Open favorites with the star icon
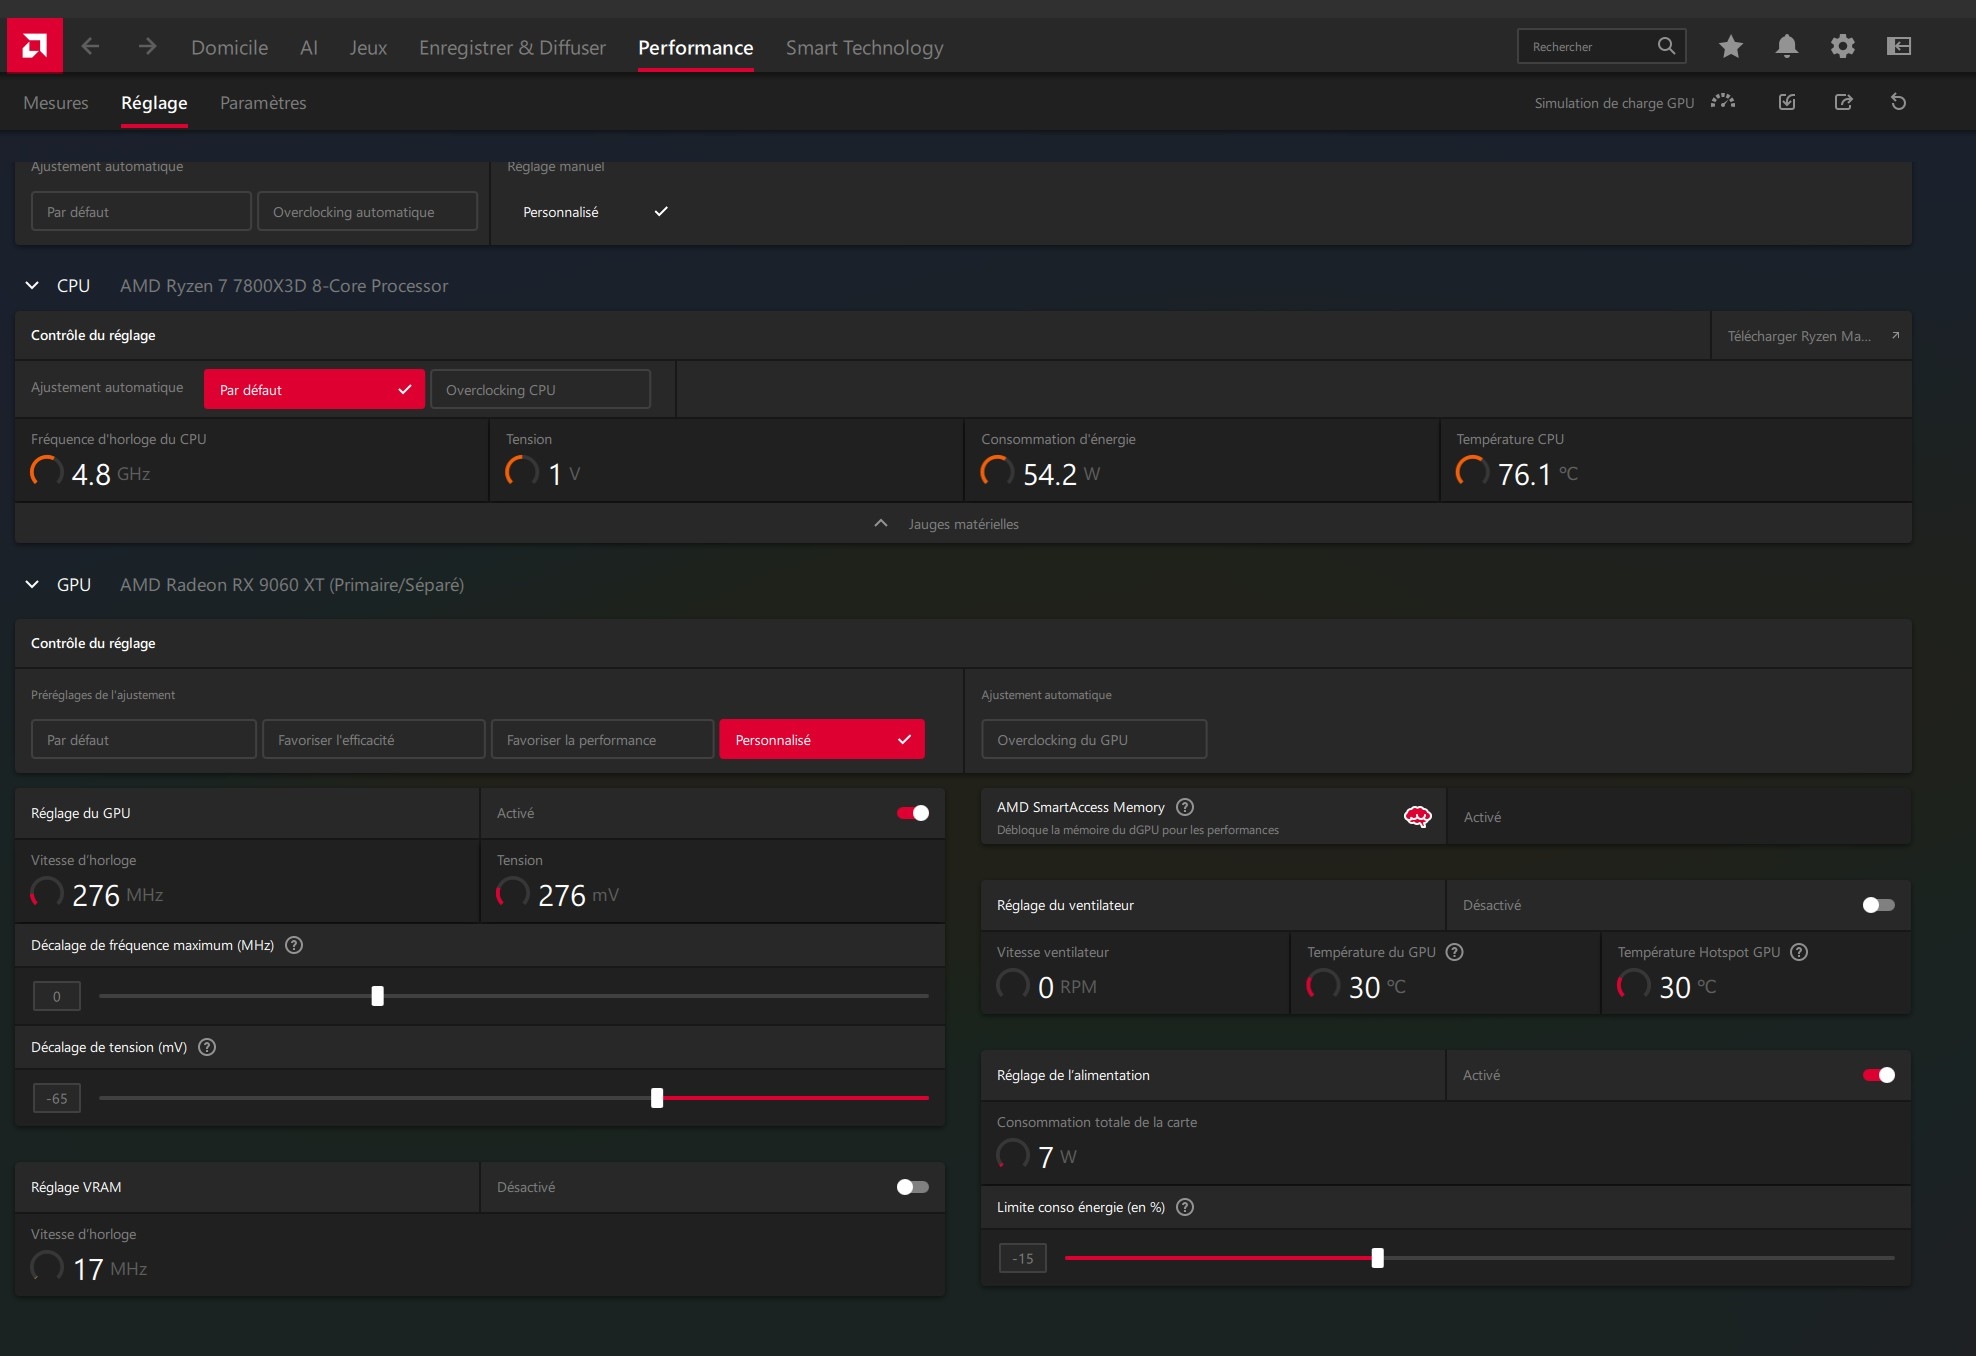 [x=1730, y=46]
